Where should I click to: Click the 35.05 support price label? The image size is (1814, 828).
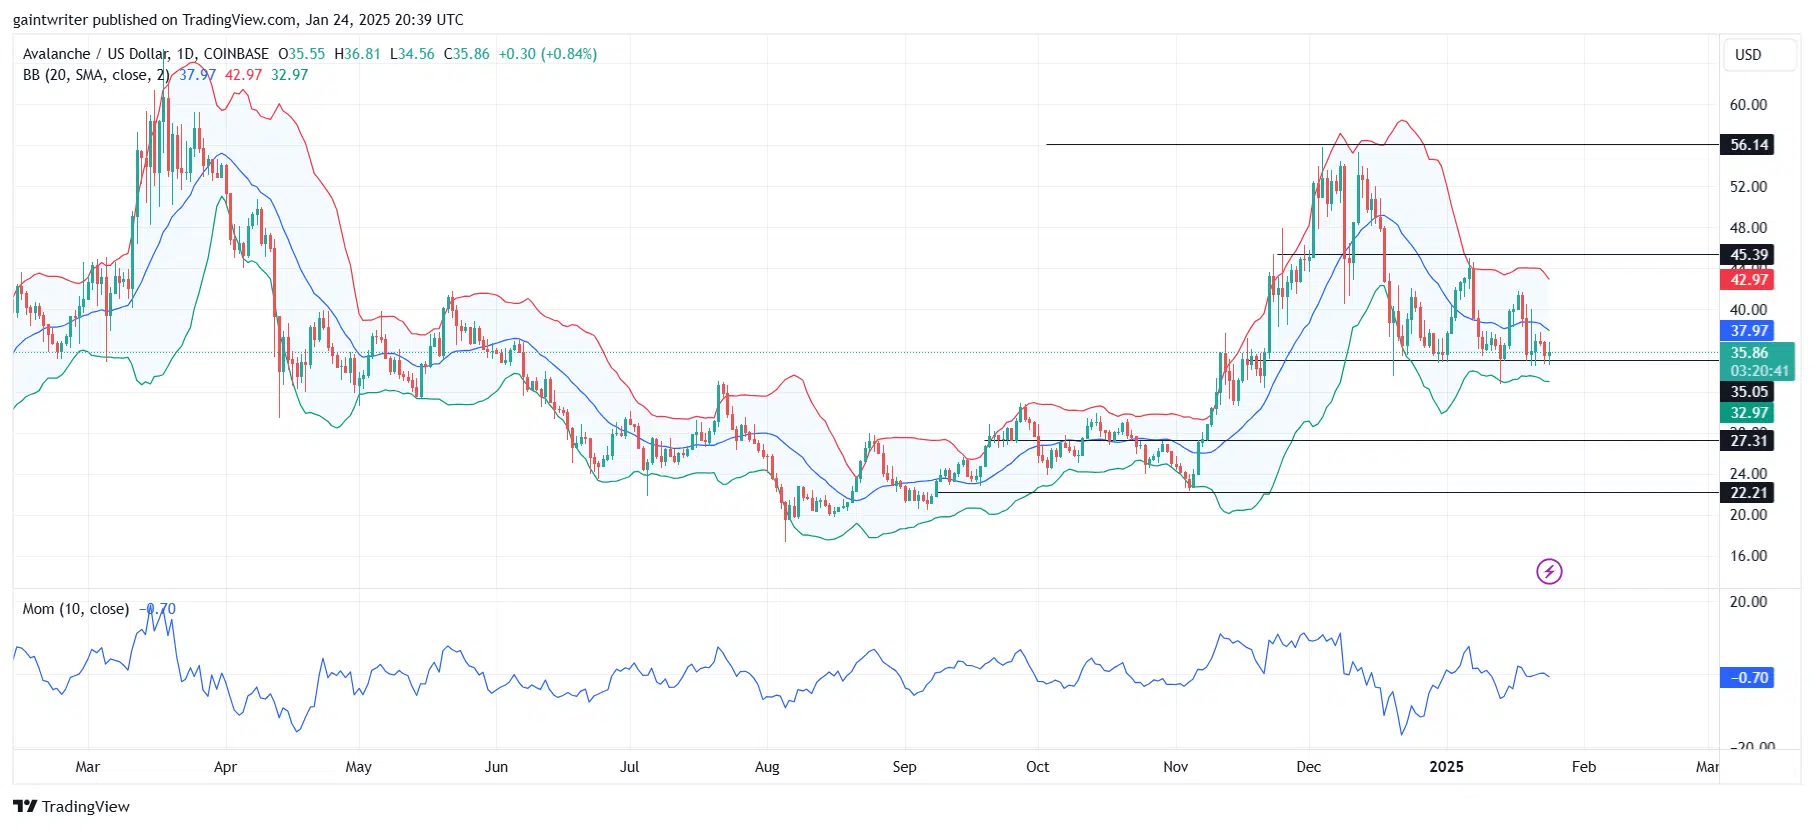tap(1748, 392)
